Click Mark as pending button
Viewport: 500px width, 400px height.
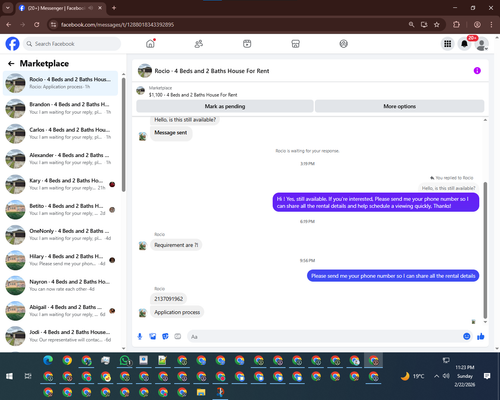(x=225, y=106)
